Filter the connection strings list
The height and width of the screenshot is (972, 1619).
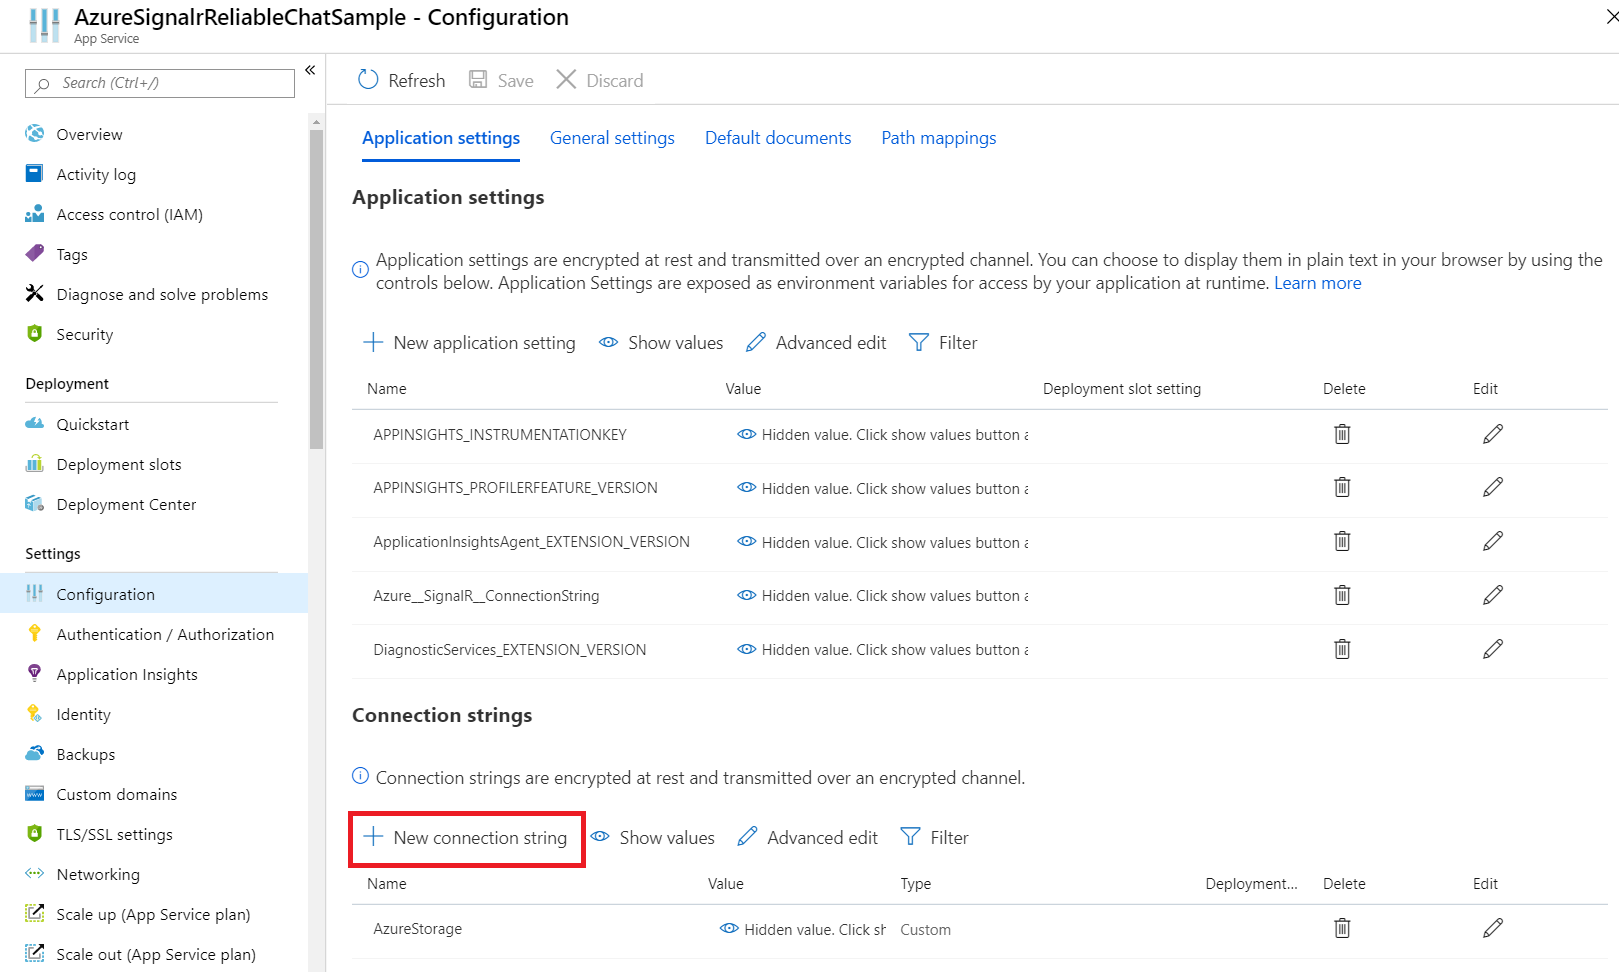[x=935, y=838]
